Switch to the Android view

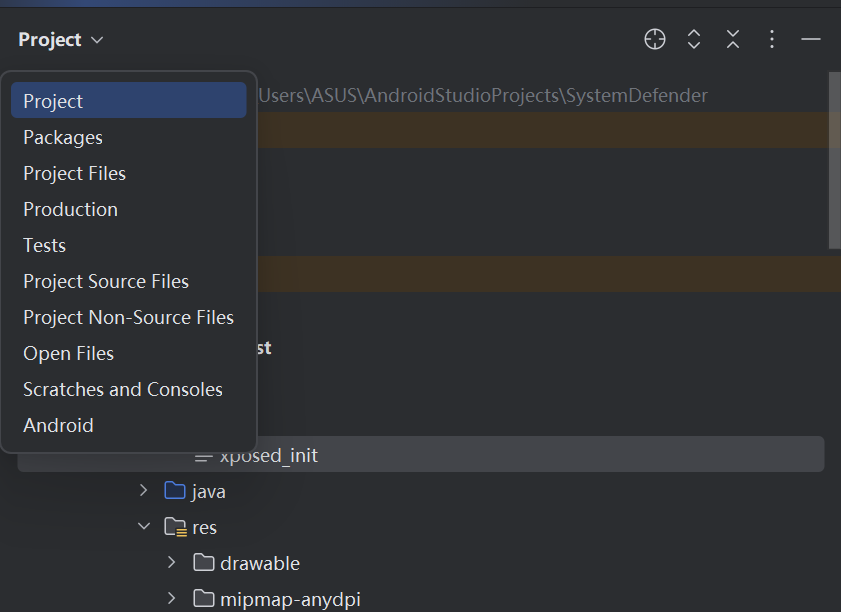58,425
